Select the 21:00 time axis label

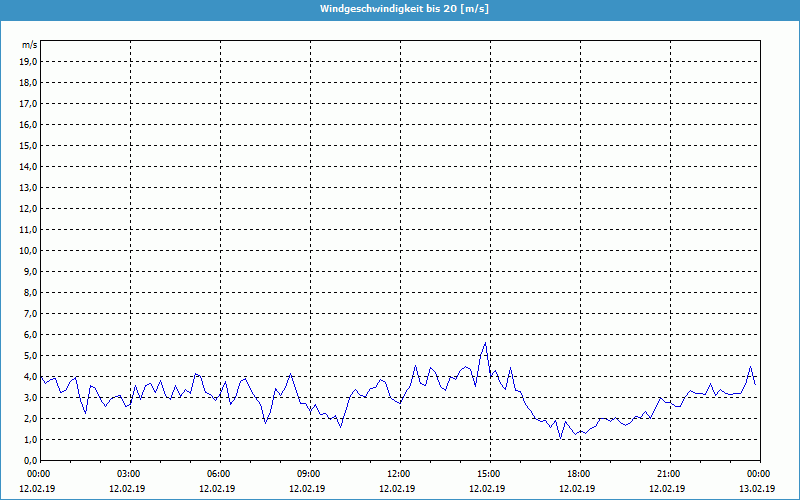pyautogui.click(x=669, y=474)
